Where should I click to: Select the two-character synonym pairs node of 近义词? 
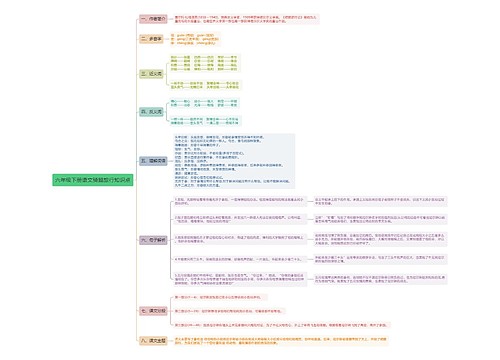pyautogui.click(x=205, y=63)
